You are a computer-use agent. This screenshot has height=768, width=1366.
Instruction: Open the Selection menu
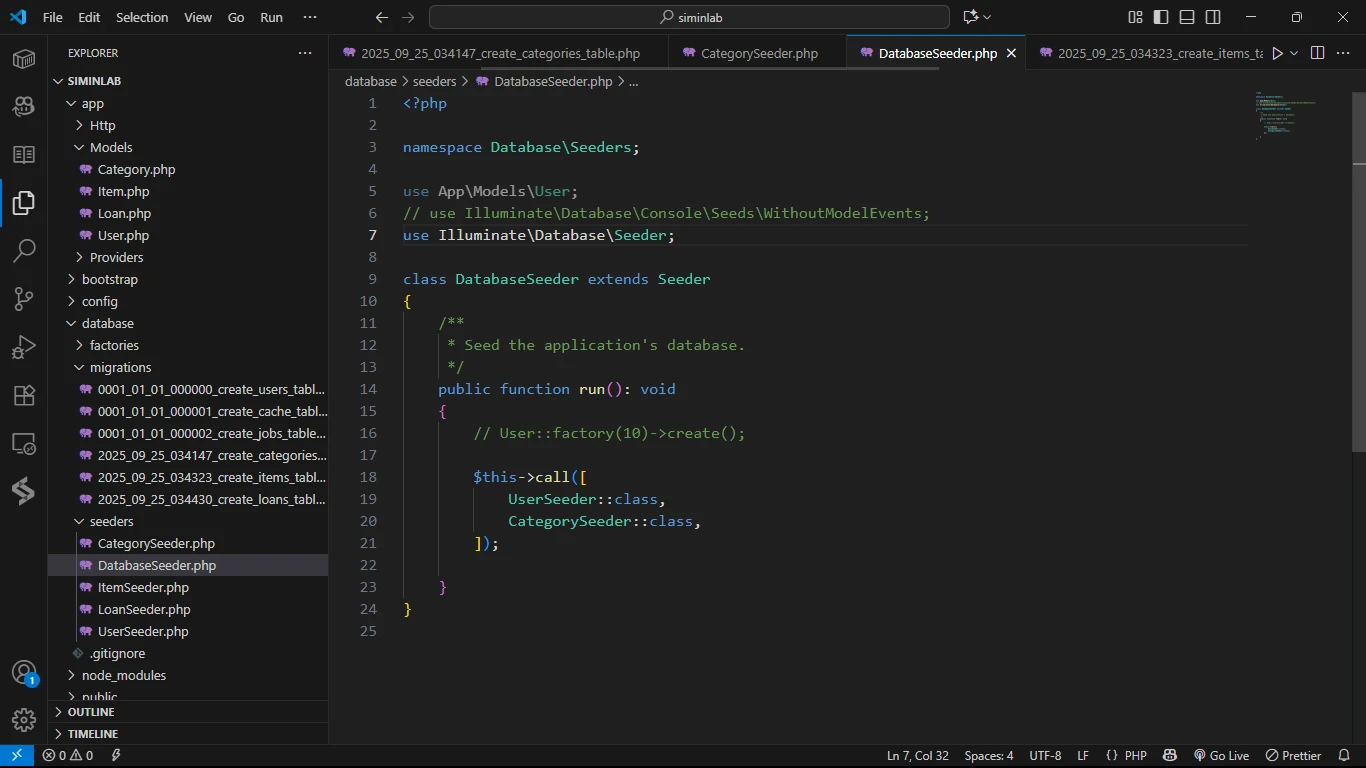pyautogui.click(x=142, y=17)
